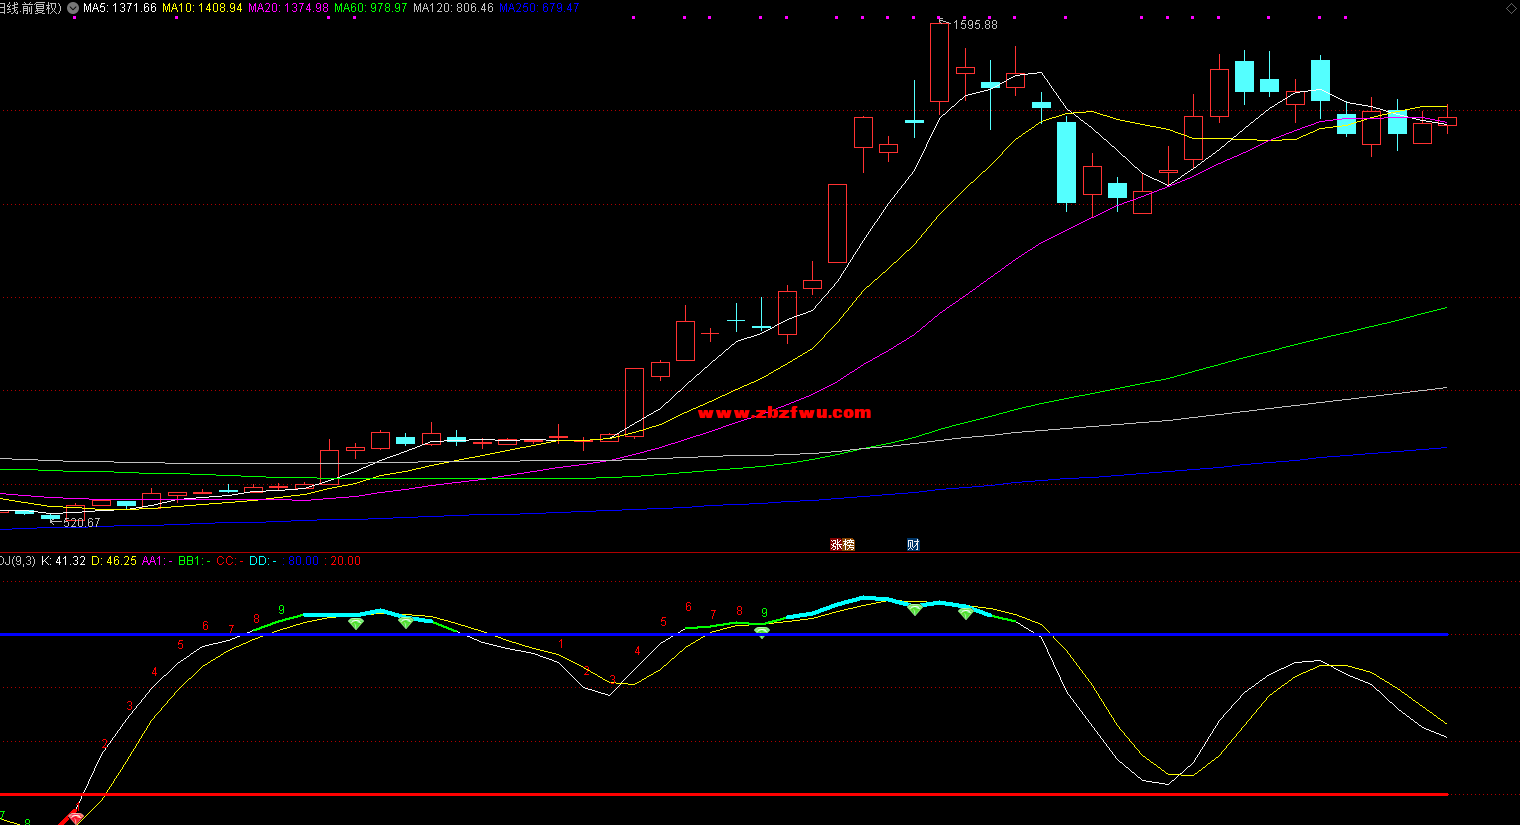Select the magenta MA20 value label
The width and height of the screenshot is (1520, 825).
coord(288,8)
